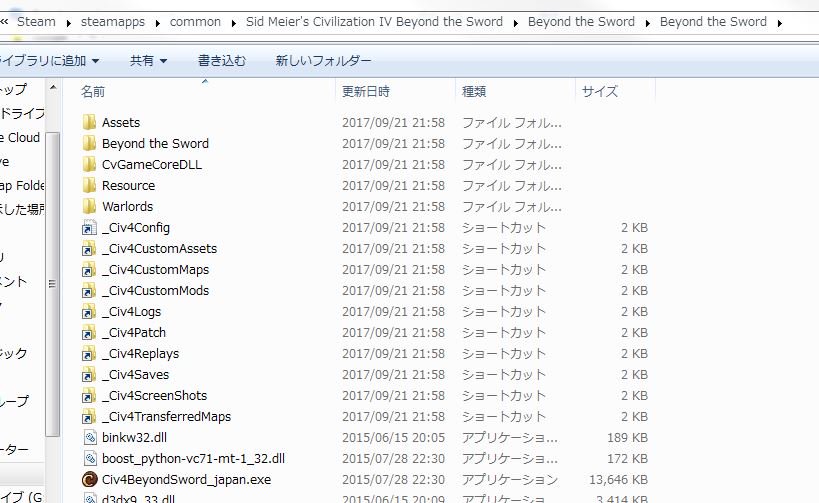Click the _Civ4ScreenShots name text

tap(155, 396)
